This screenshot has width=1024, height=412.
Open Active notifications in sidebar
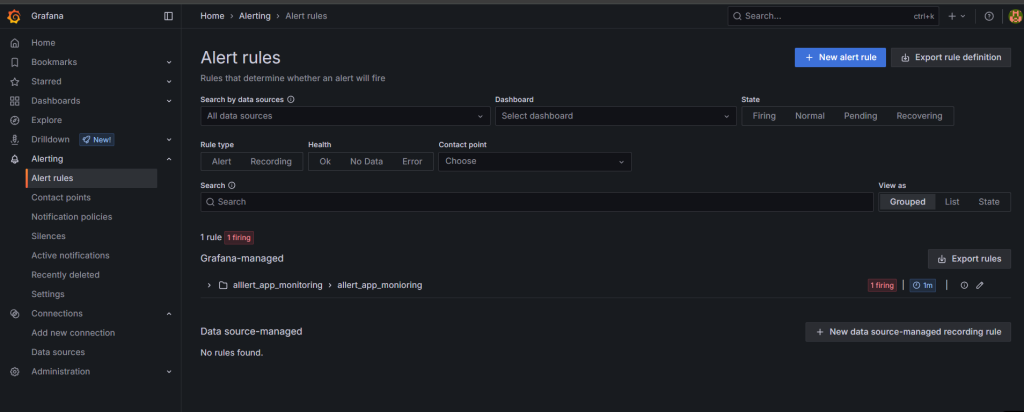tap(71, 255)
